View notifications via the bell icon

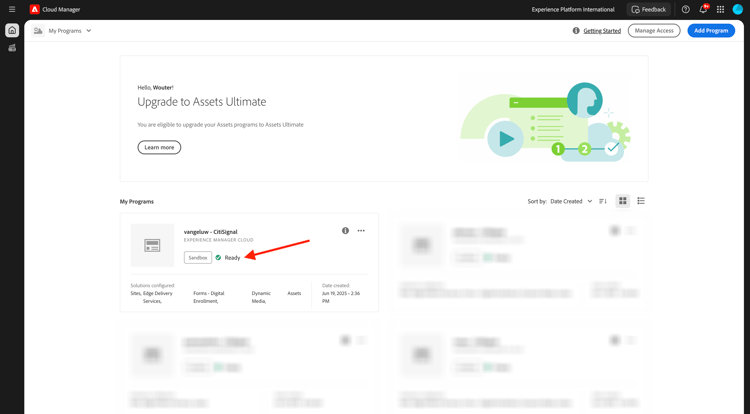coord(703,9)
